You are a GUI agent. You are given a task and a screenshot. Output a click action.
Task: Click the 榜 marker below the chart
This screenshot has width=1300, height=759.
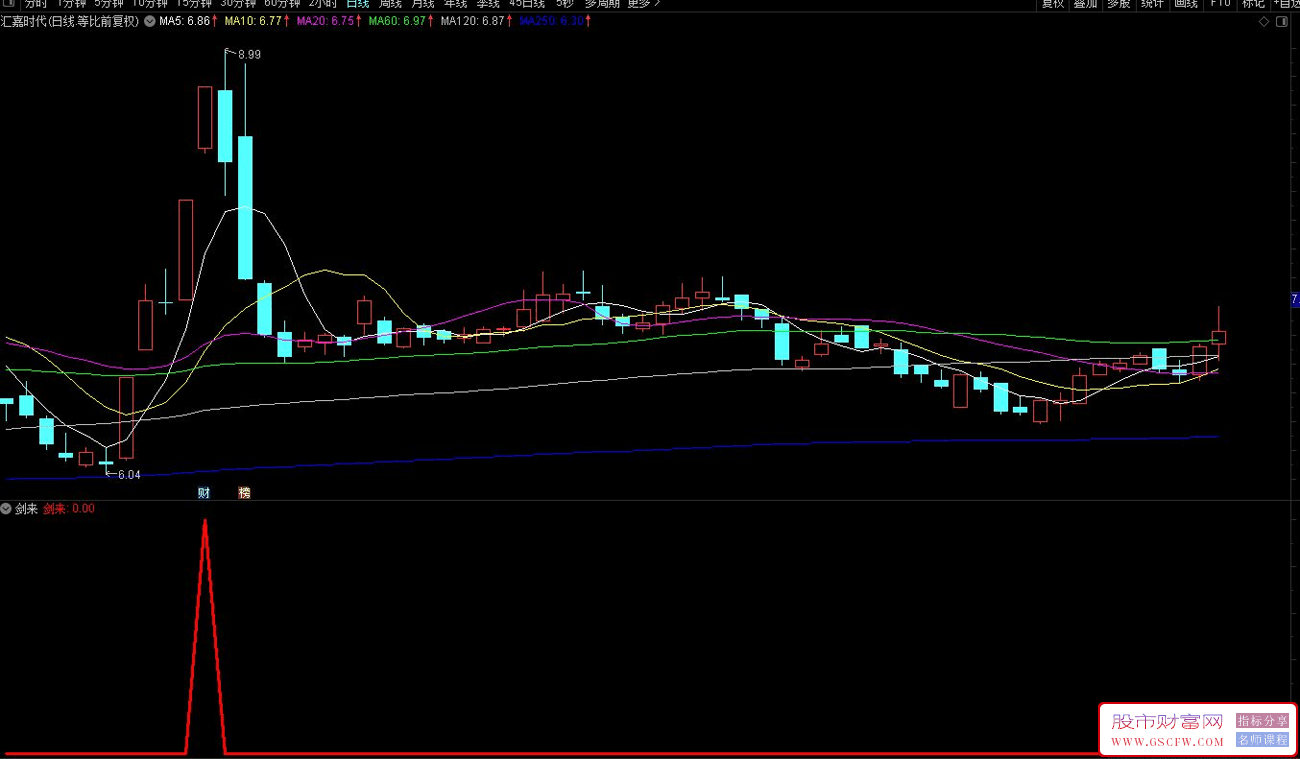pos(244,492)
